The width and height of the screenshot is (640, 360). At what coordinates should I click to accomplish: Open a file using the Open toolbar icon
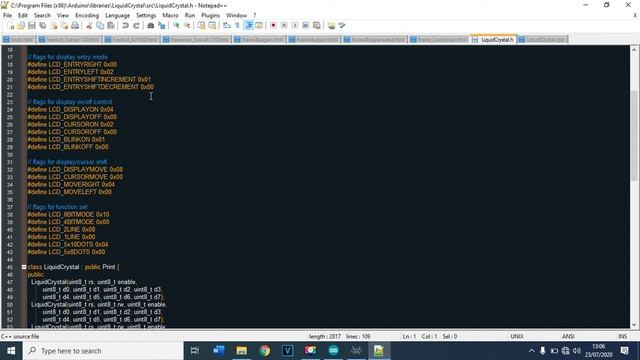[21, 25]
